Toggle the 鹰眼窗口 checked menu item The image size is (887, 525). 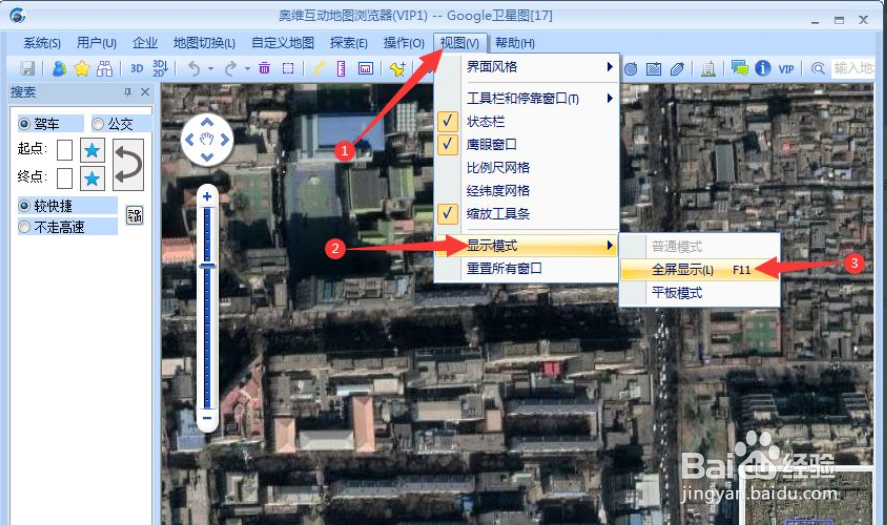526,144
